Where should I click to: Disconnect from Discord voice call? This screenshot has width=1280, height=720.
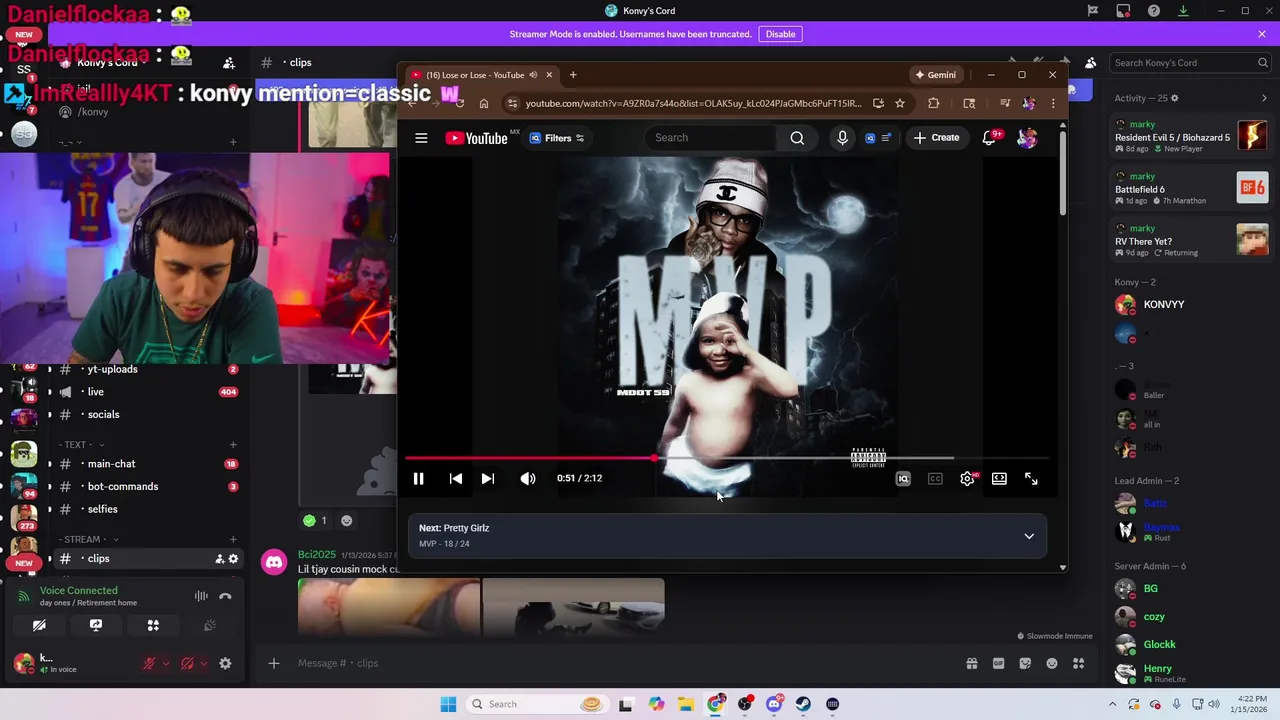[x=225, y=596]
